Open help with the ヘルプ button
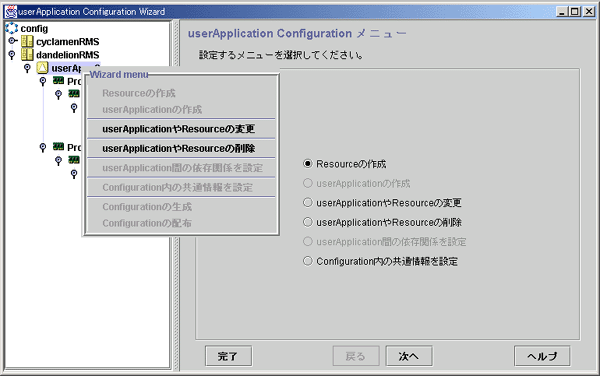 [x=542, y=356]
